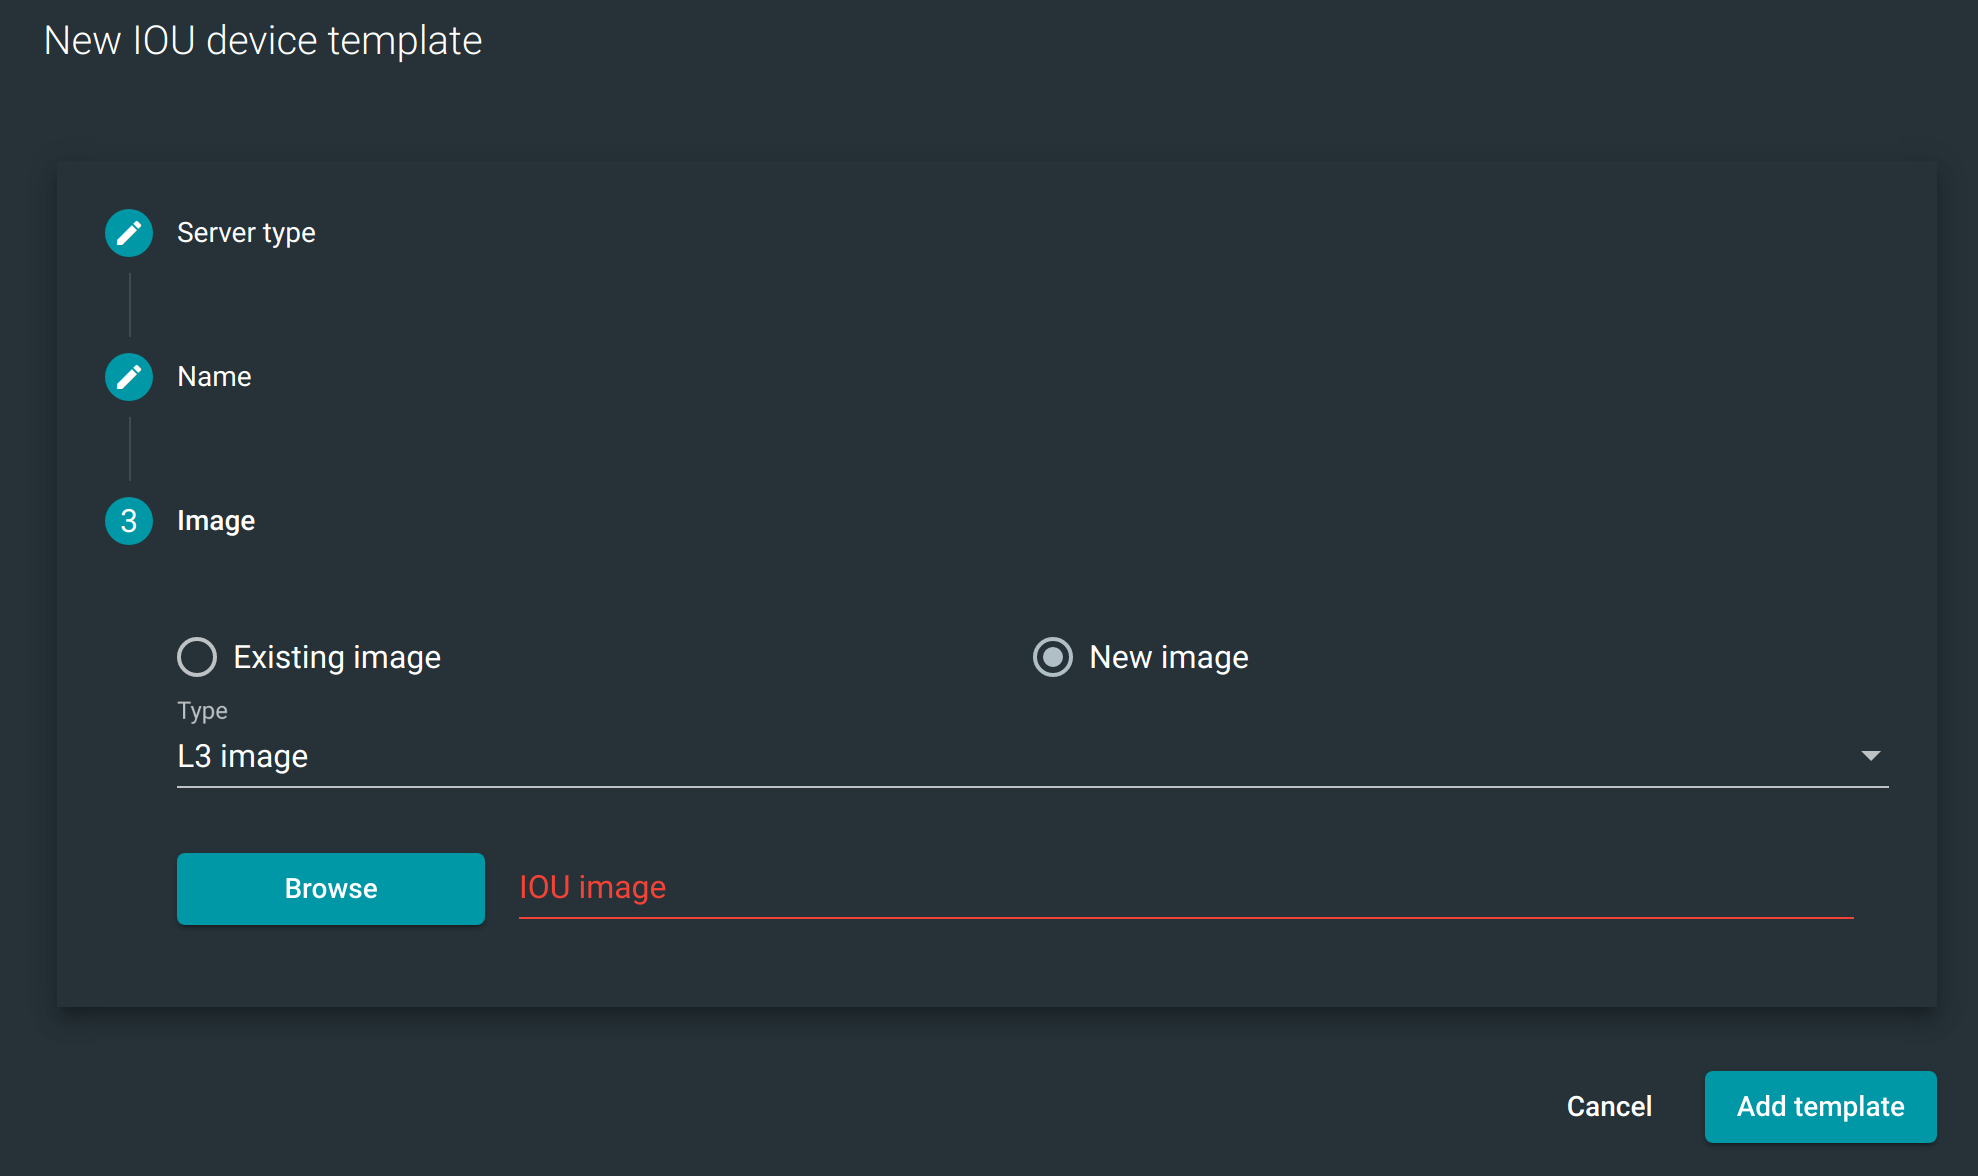Click the Existing image label text

pyautogui.click(x=337, y=657)
